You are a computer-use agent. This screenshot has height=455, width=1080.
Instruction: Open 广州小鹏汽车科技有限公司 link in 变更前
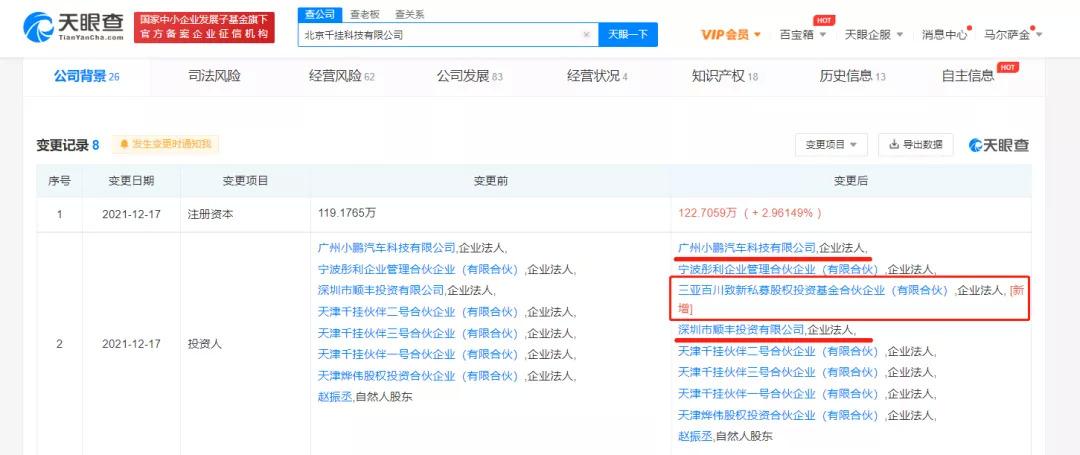[x=386, y=247]
